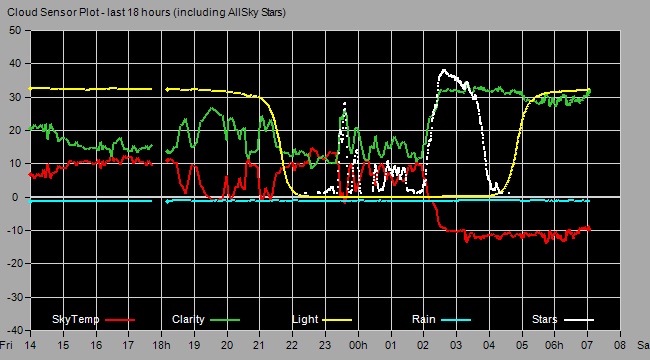
Task: Click the y-axis value 50
Action: (x=15, y=30)
